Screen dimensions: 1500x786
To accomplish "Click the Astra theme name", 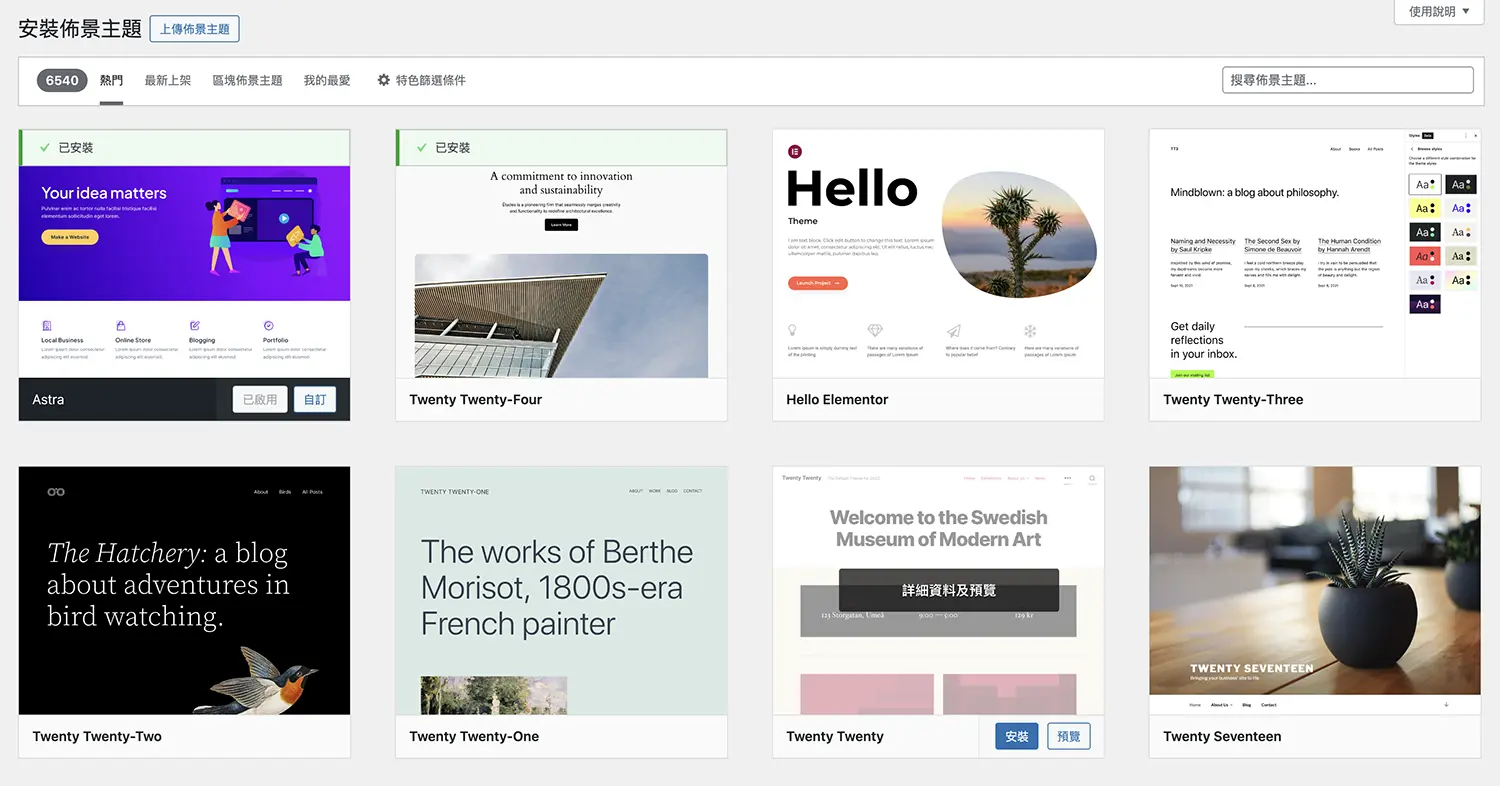I will point(48,400).
